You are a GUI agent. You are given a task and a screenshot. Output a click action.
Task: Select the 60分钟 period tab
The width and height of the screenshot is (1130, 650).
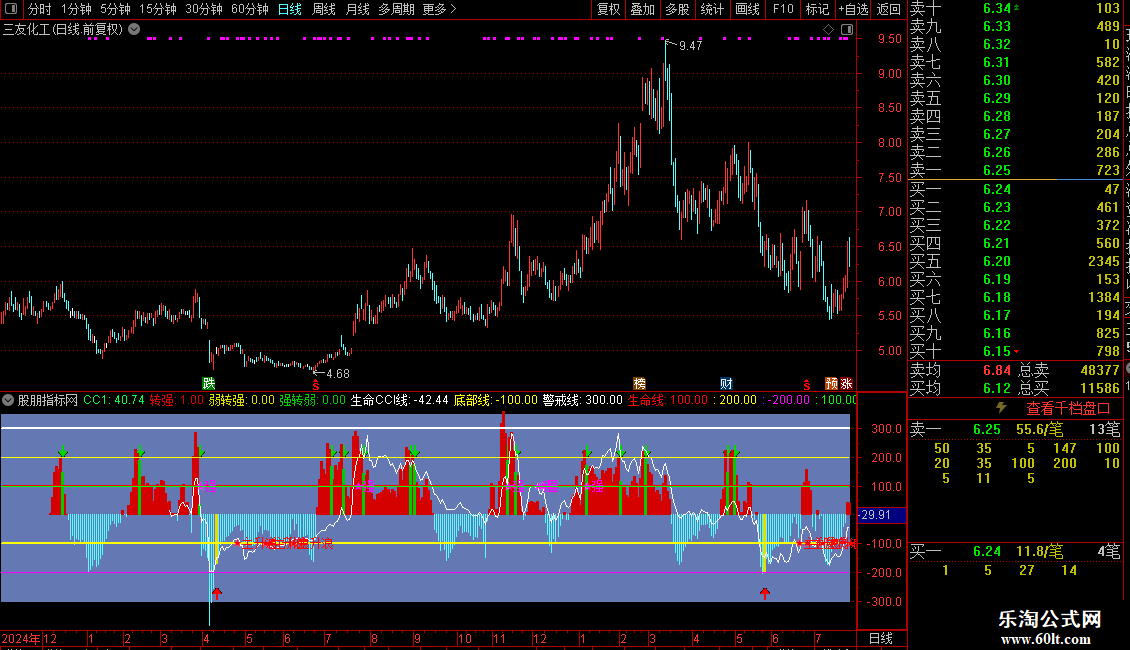(x=250, y=9)
